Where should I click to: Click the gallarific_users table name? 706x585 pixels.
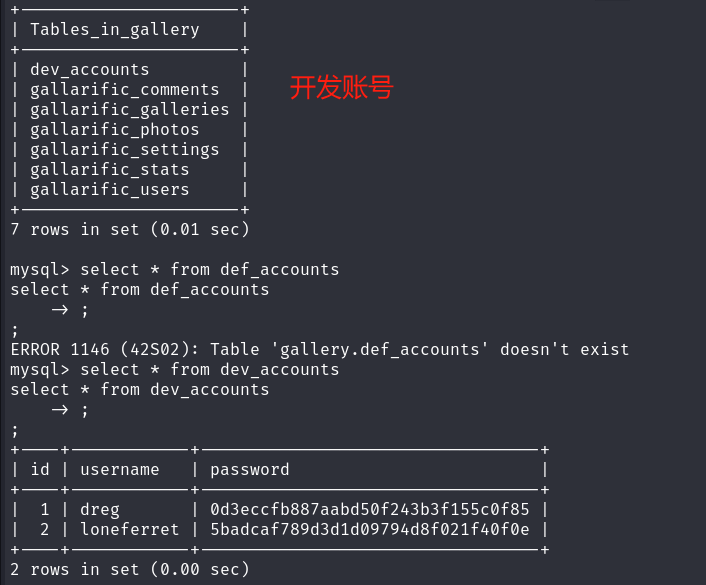[x=110, y=190]
